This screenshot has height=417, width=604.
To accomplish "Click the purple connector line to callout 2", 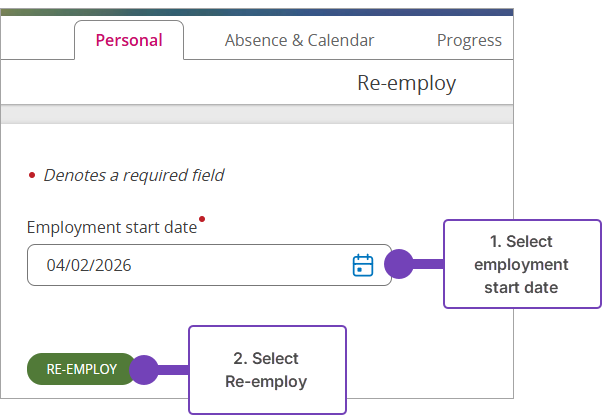I will click(174, 369).
